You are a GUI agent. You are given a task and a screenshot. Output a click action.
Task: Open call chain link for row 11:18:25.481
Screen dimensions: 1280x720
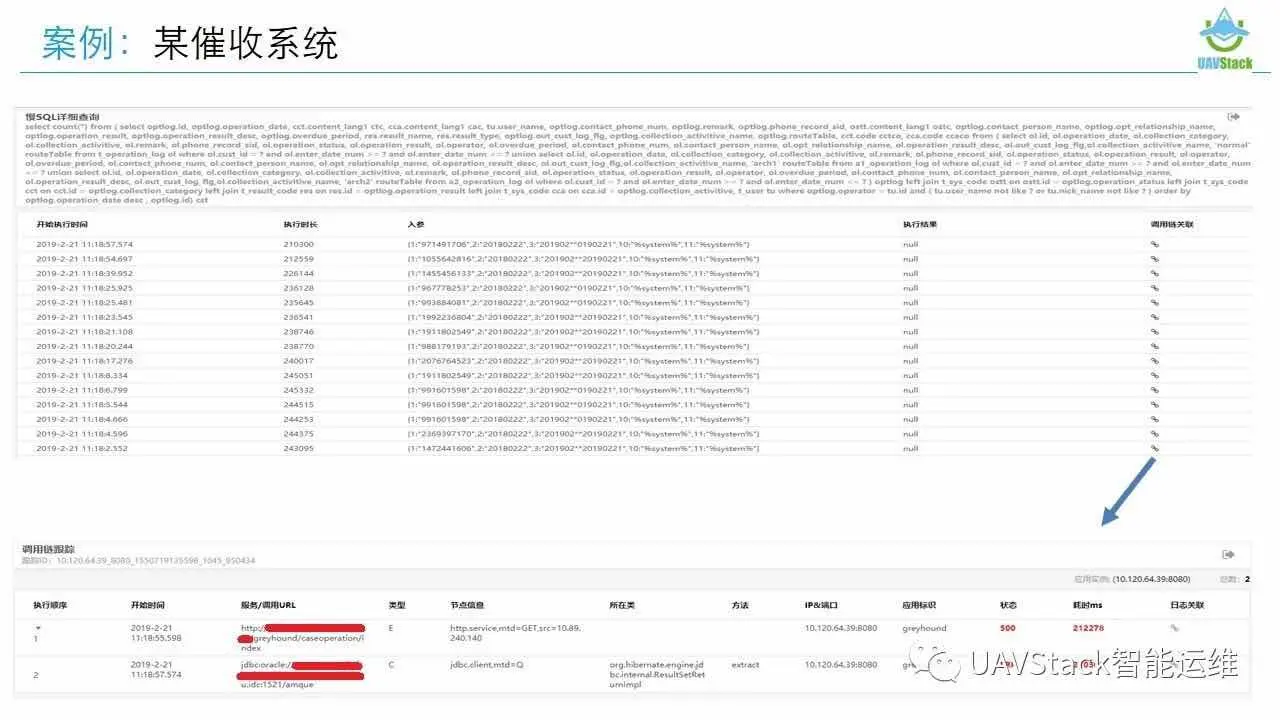click(1155, 302)
